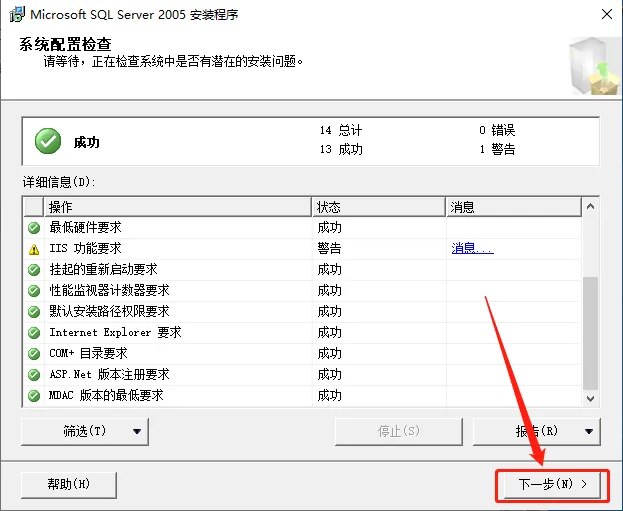Viewport: 623px width, 511px height.
Task: Select the COM+ 目录要求 row text
Action: point(88,353)
